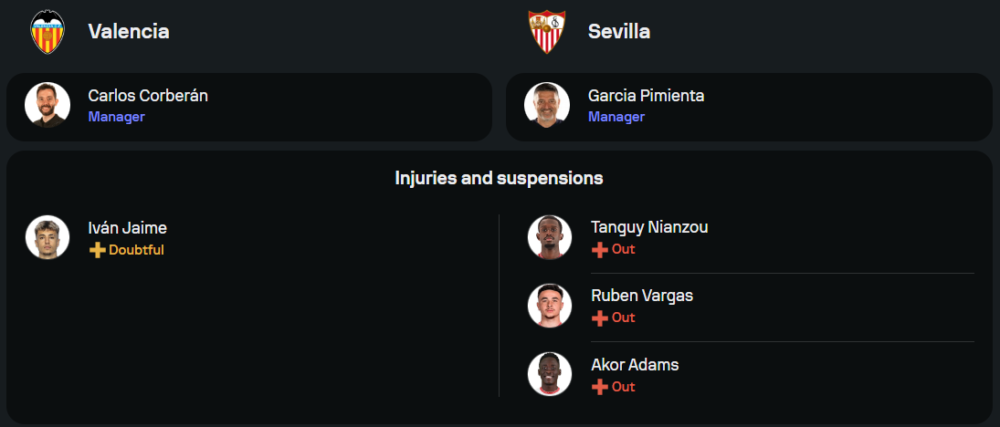Open Tanguy Nianzou's player name
This screenshot has height=427, width=1000.
(x=649, y=227)
